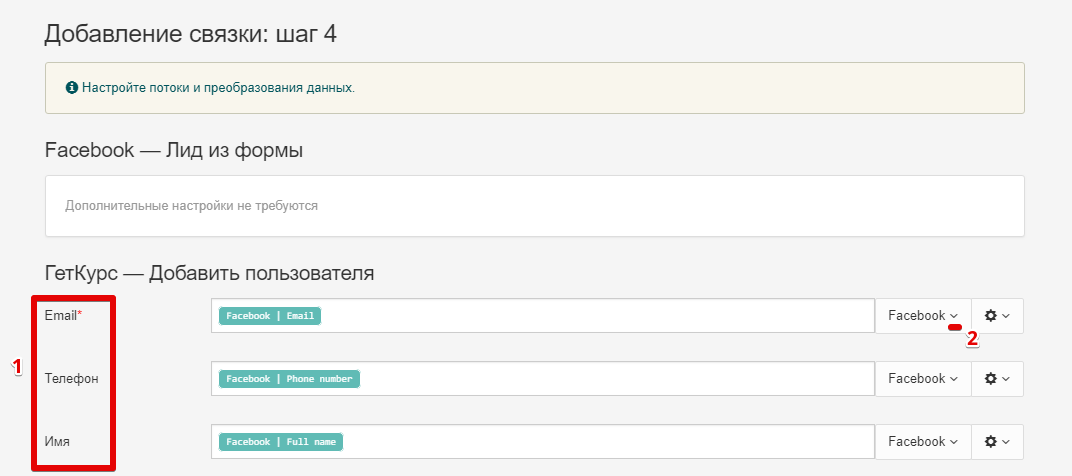Select the 'Facebook | Phone number' tag

[289, 379]
